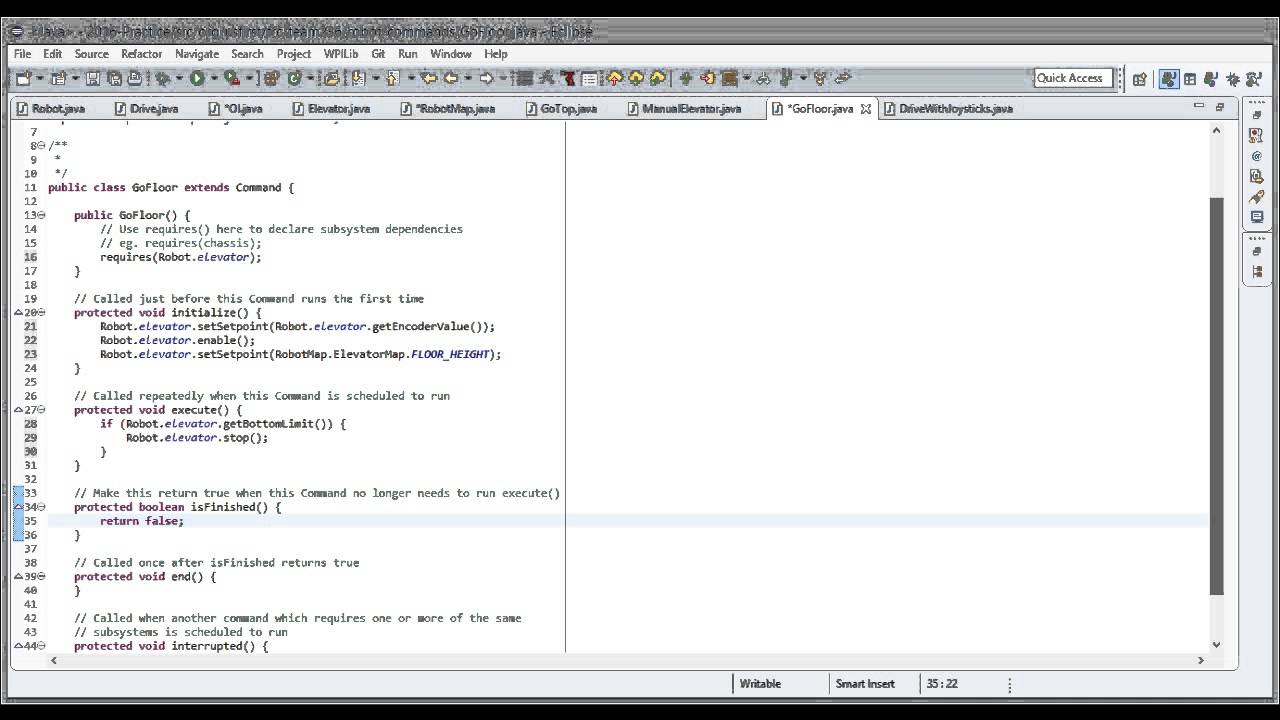Click the New file toolbar icon
The width and height of the screenshot is (1280, 720).
[x=24, y=78]
